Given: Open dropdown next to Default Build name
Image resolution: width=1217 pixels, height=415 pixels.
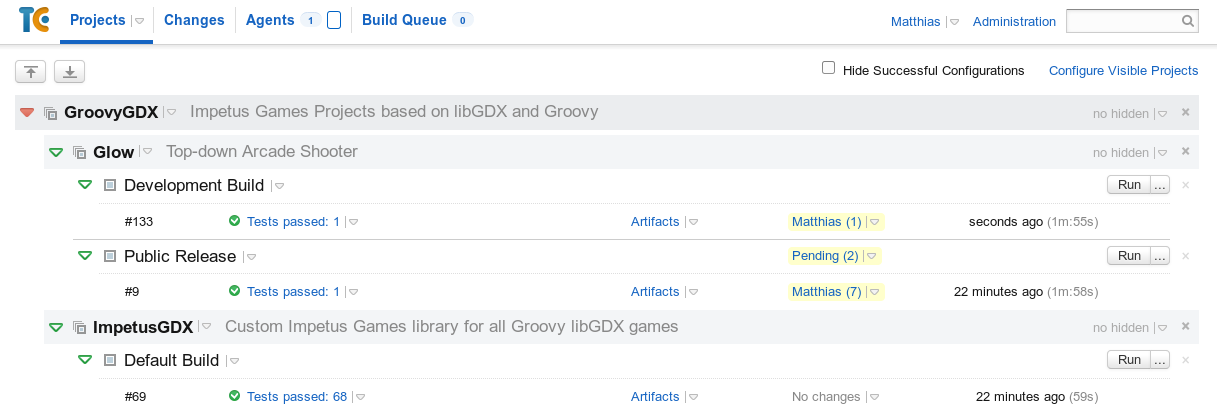Looking at the screenshot, I should click(233, 361).
